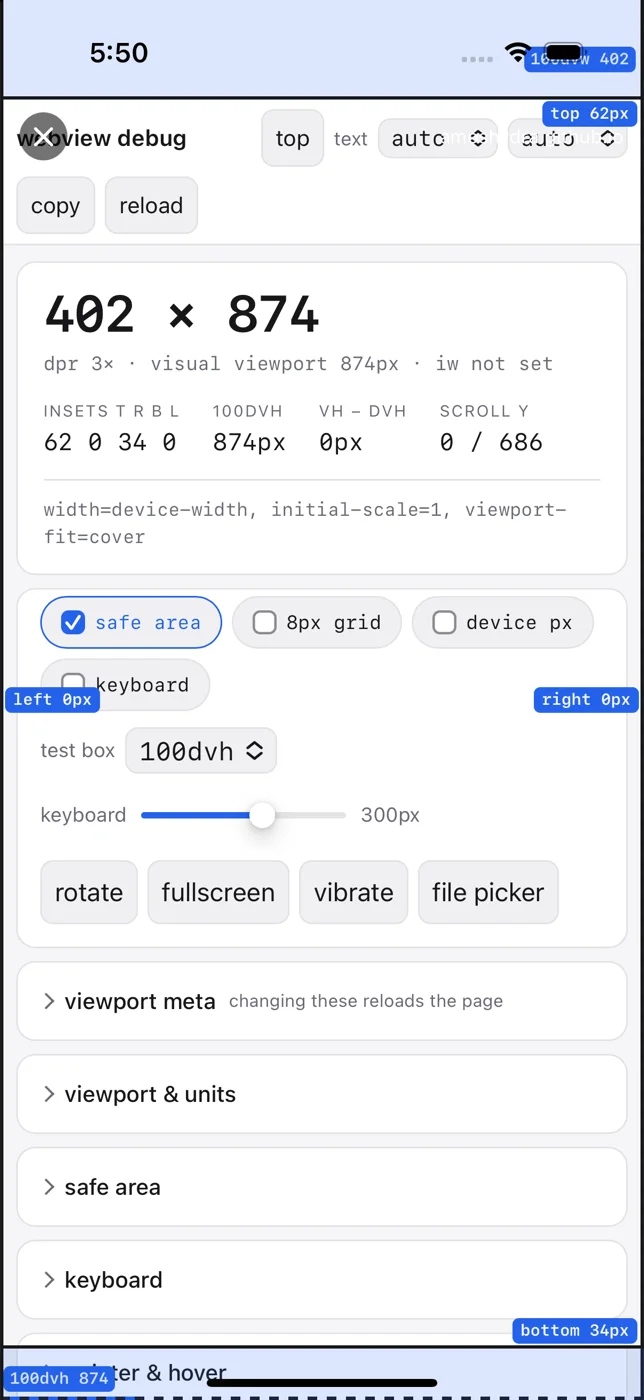Tap the 5:50 clock in status bar
This screenshot has height=1400, width=644.
(x=119, y=53)
